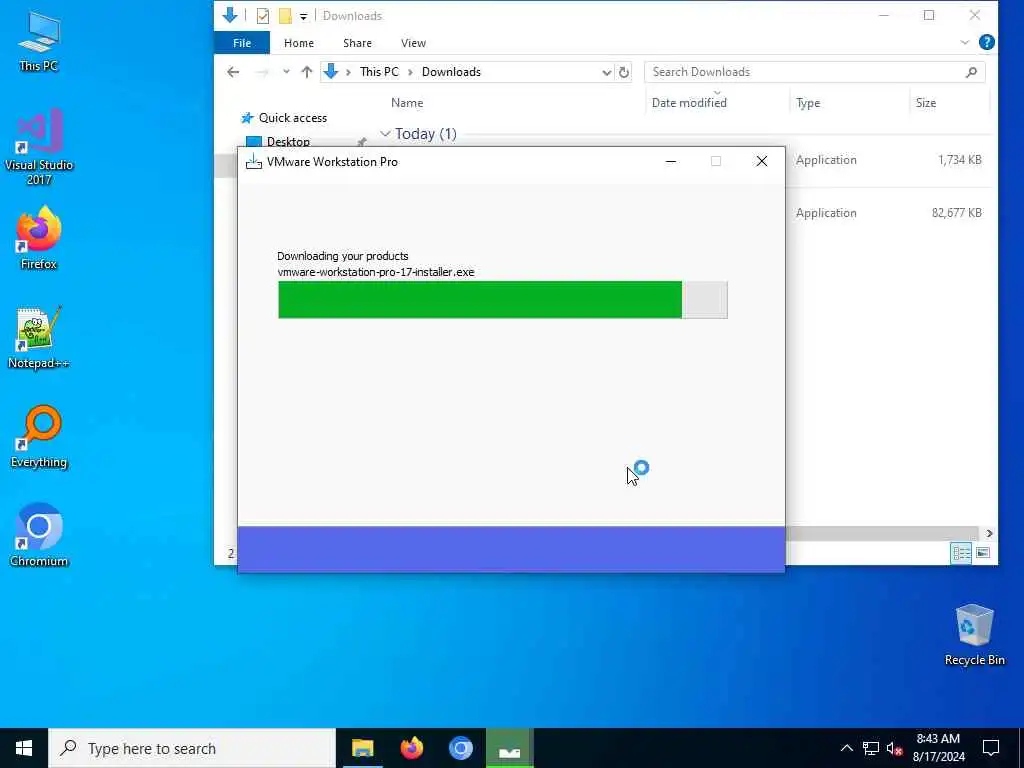
Task: Launch Visual Studio 2017 desktop shortcut
Action: 39,147
